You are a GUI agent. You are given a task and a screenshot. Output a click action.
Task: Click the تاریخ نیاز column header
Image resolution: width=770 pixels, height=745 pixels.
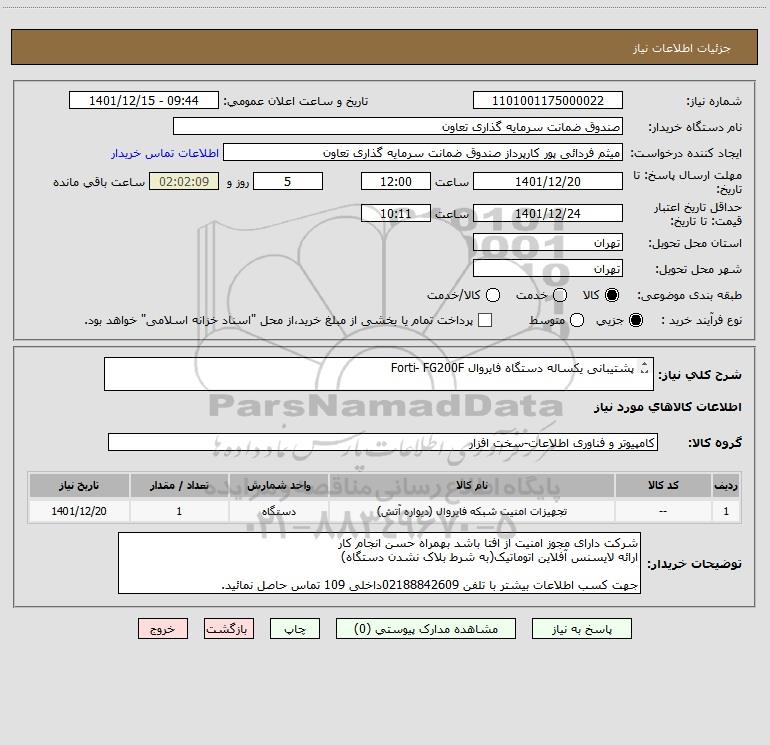[x=79, y=485]
